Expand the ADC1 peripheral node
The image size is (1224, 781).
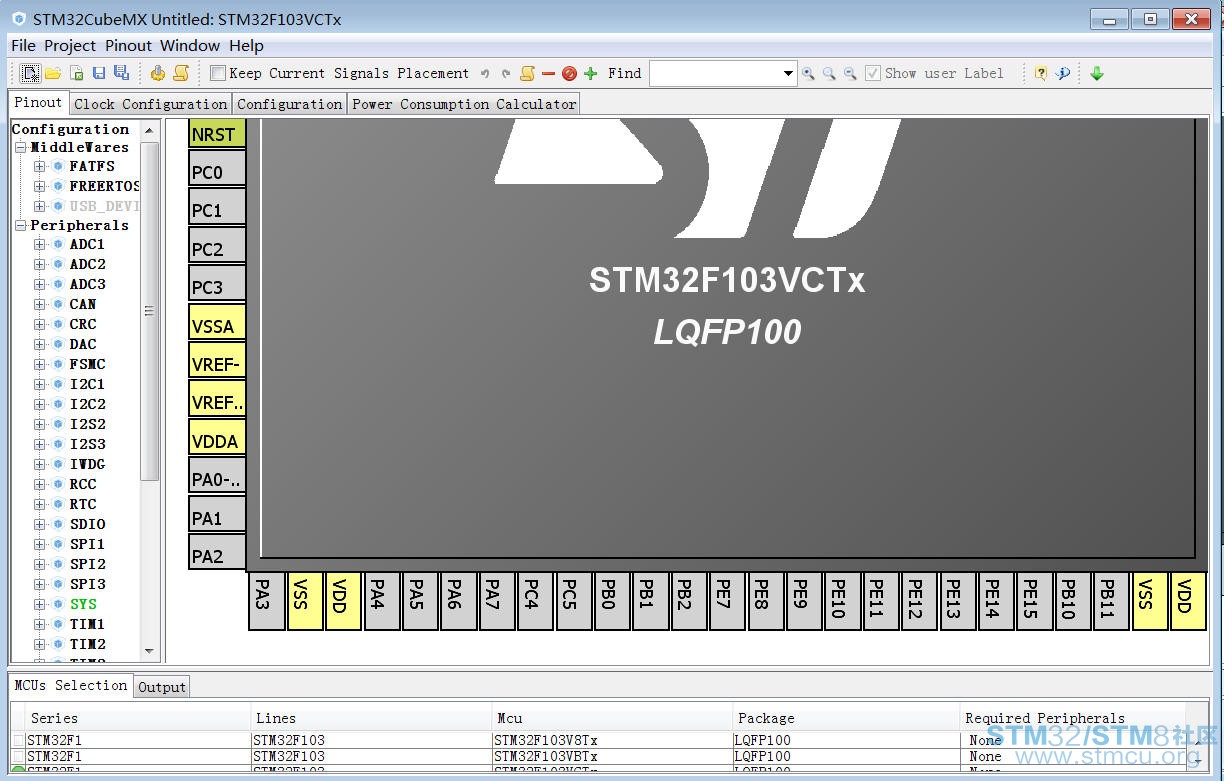click(40, 245)
